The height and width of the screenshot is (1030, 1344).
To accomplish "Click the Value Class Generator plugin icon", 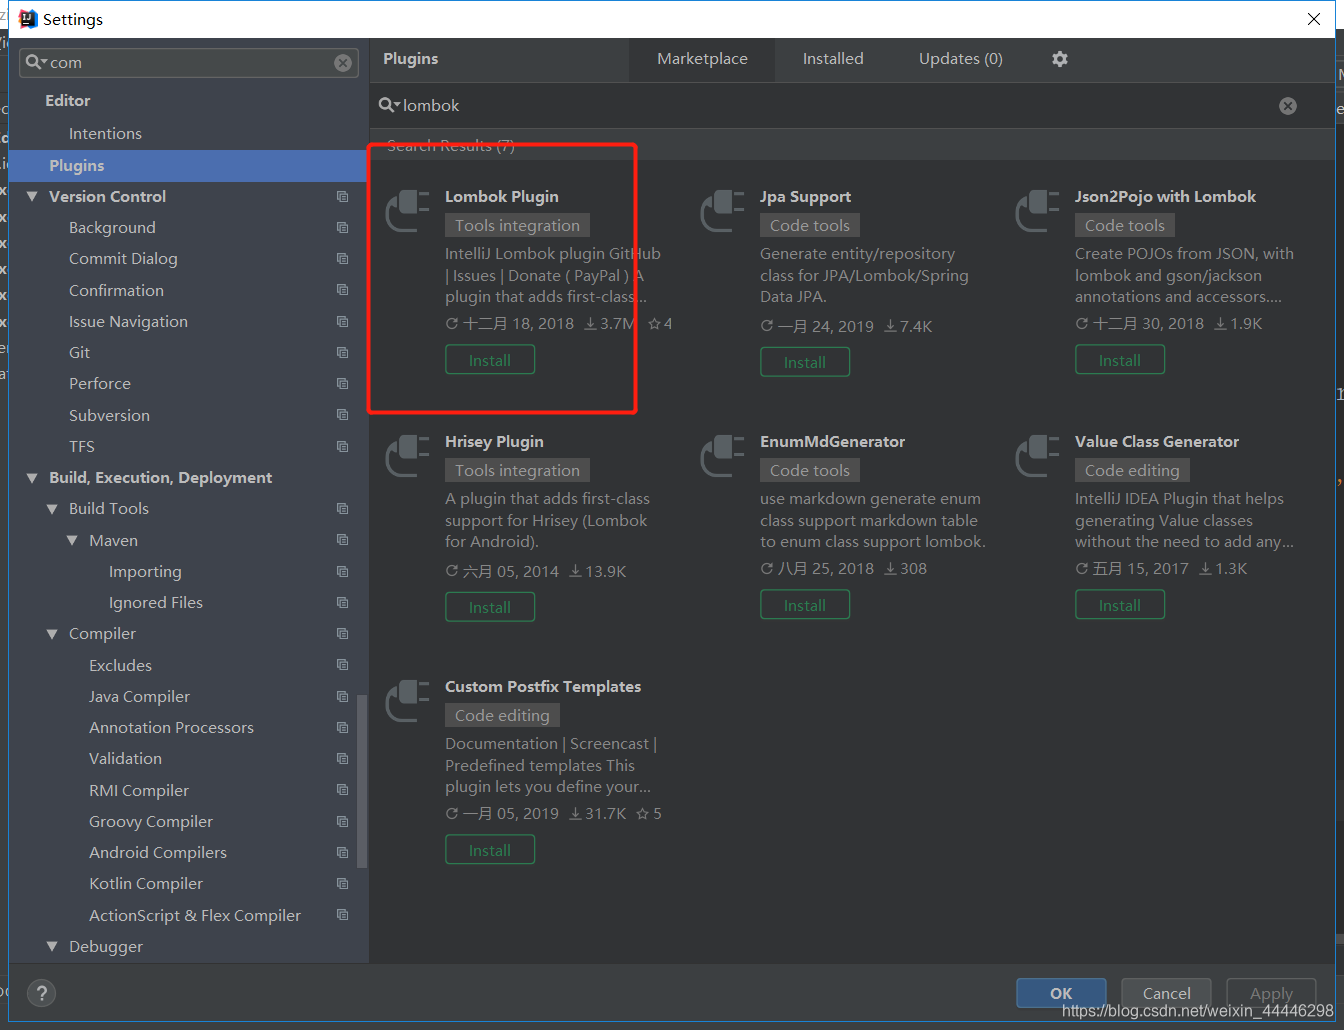I will click(1038, 455).
